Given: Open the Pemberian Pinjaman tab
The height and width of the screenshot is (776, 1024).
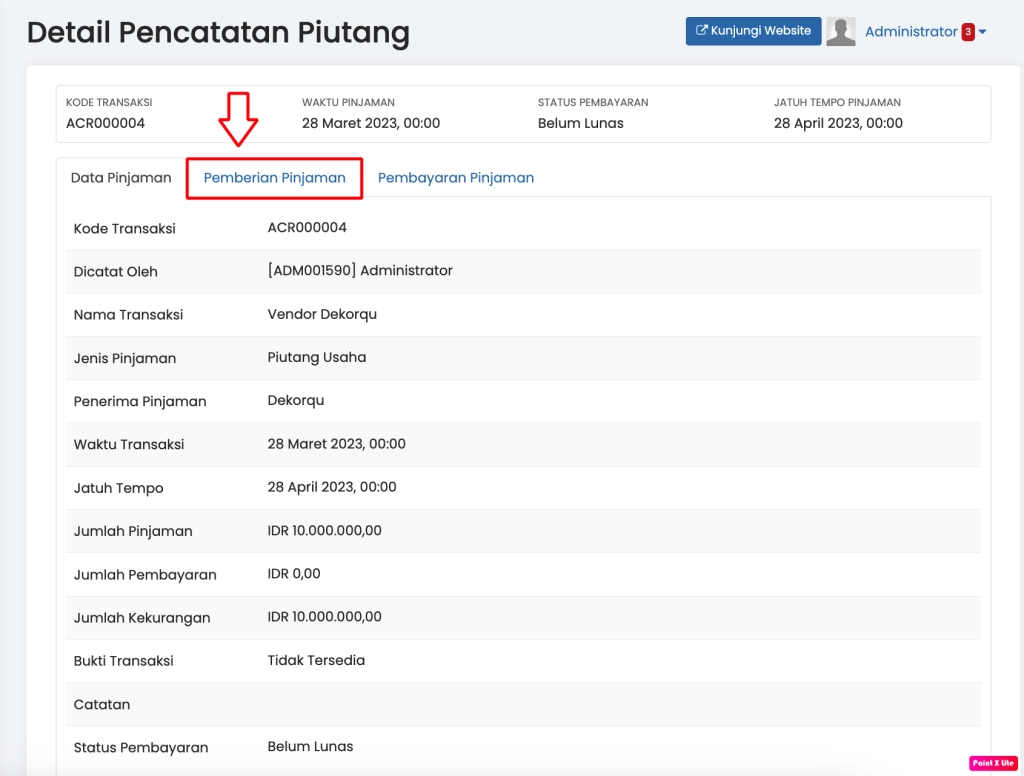Looking at the screenshot, I should [x=274, y=177].
